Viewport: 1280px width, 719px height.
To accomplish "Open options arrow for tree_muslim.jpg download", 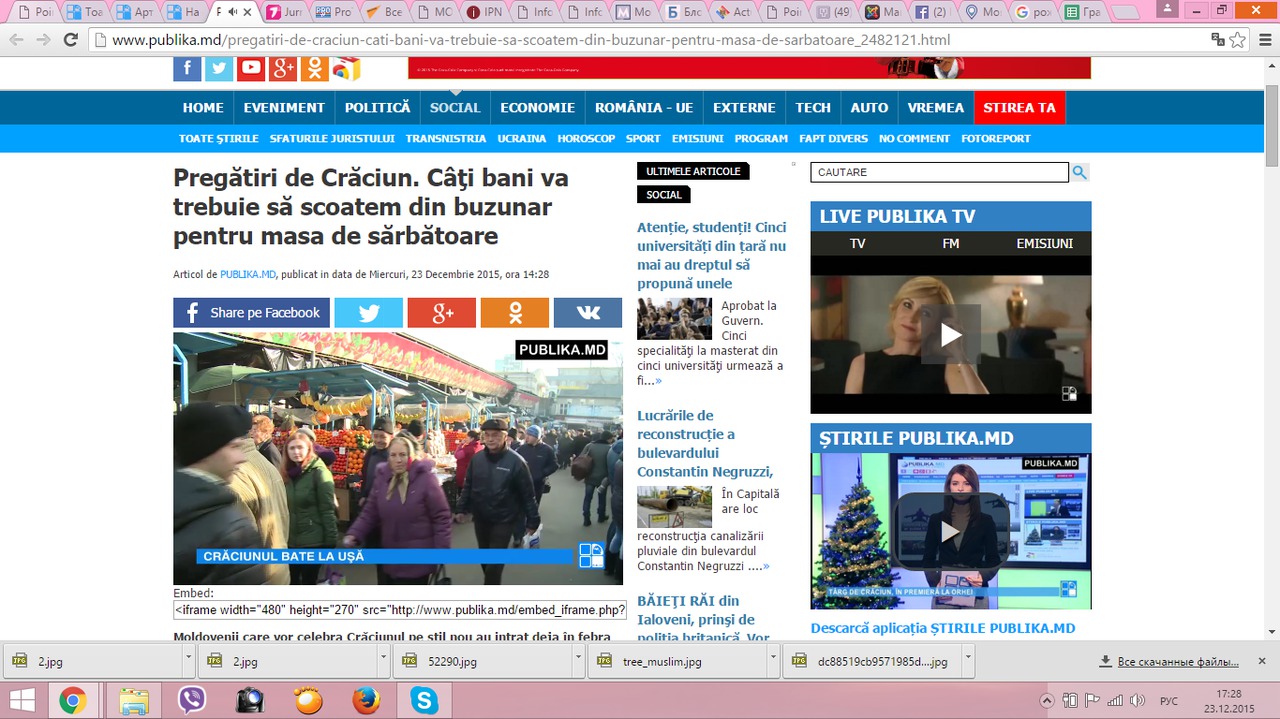I will (773, 661).
